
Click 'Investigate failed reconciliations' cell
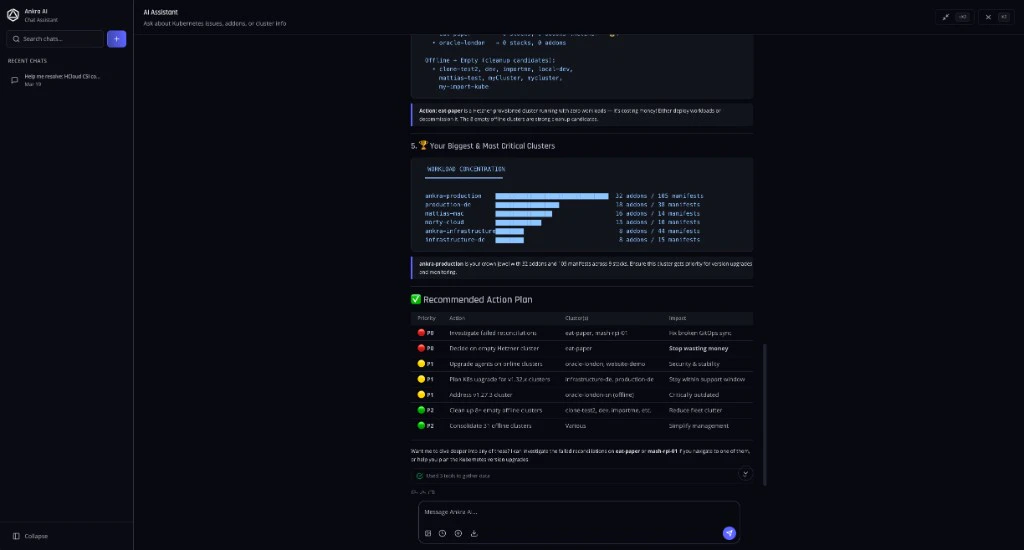(x=492, y=333)
